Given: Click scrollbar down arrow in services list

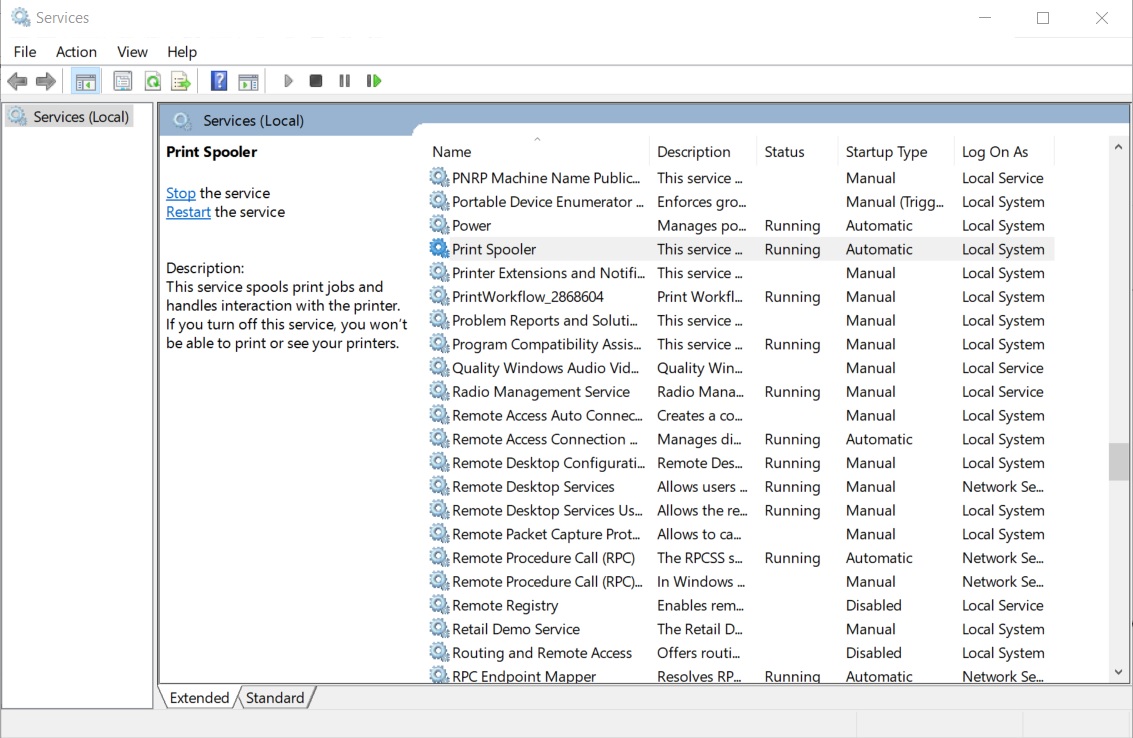Looking at the screenshot, I should click(1118, 672).
